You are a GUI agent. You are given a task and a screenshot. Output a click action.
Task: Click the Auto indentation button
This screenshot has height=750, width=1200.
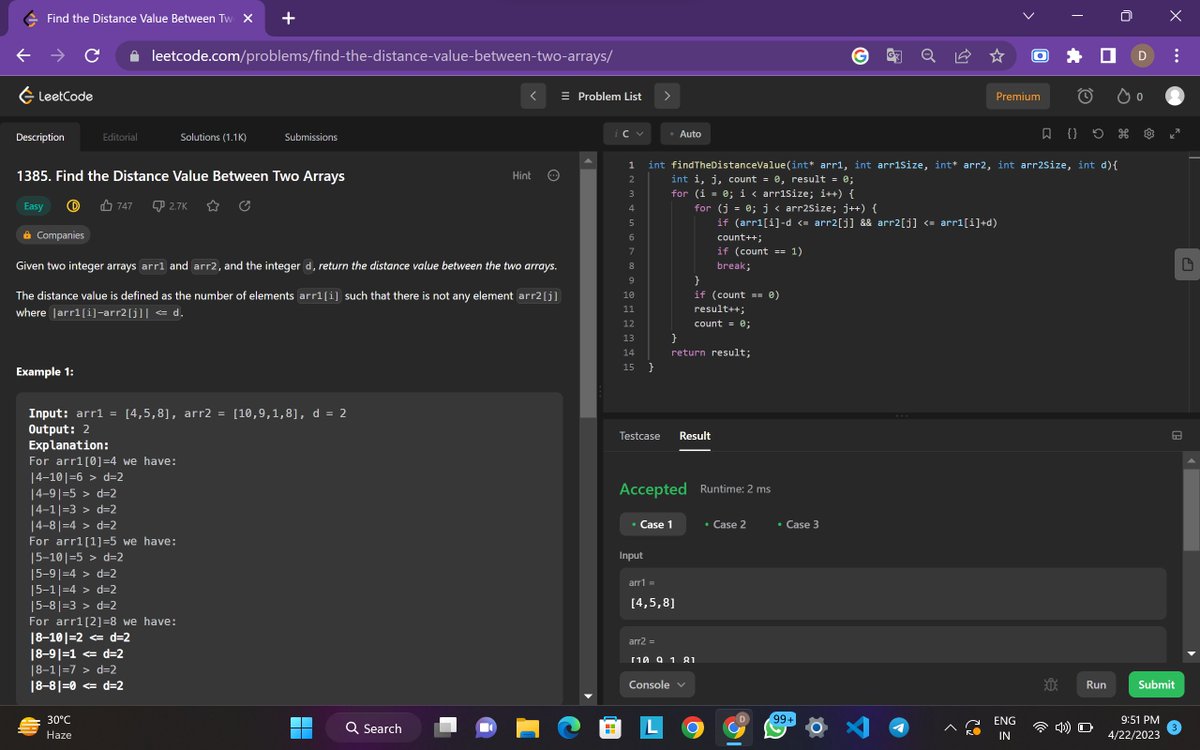click(686, 133)
